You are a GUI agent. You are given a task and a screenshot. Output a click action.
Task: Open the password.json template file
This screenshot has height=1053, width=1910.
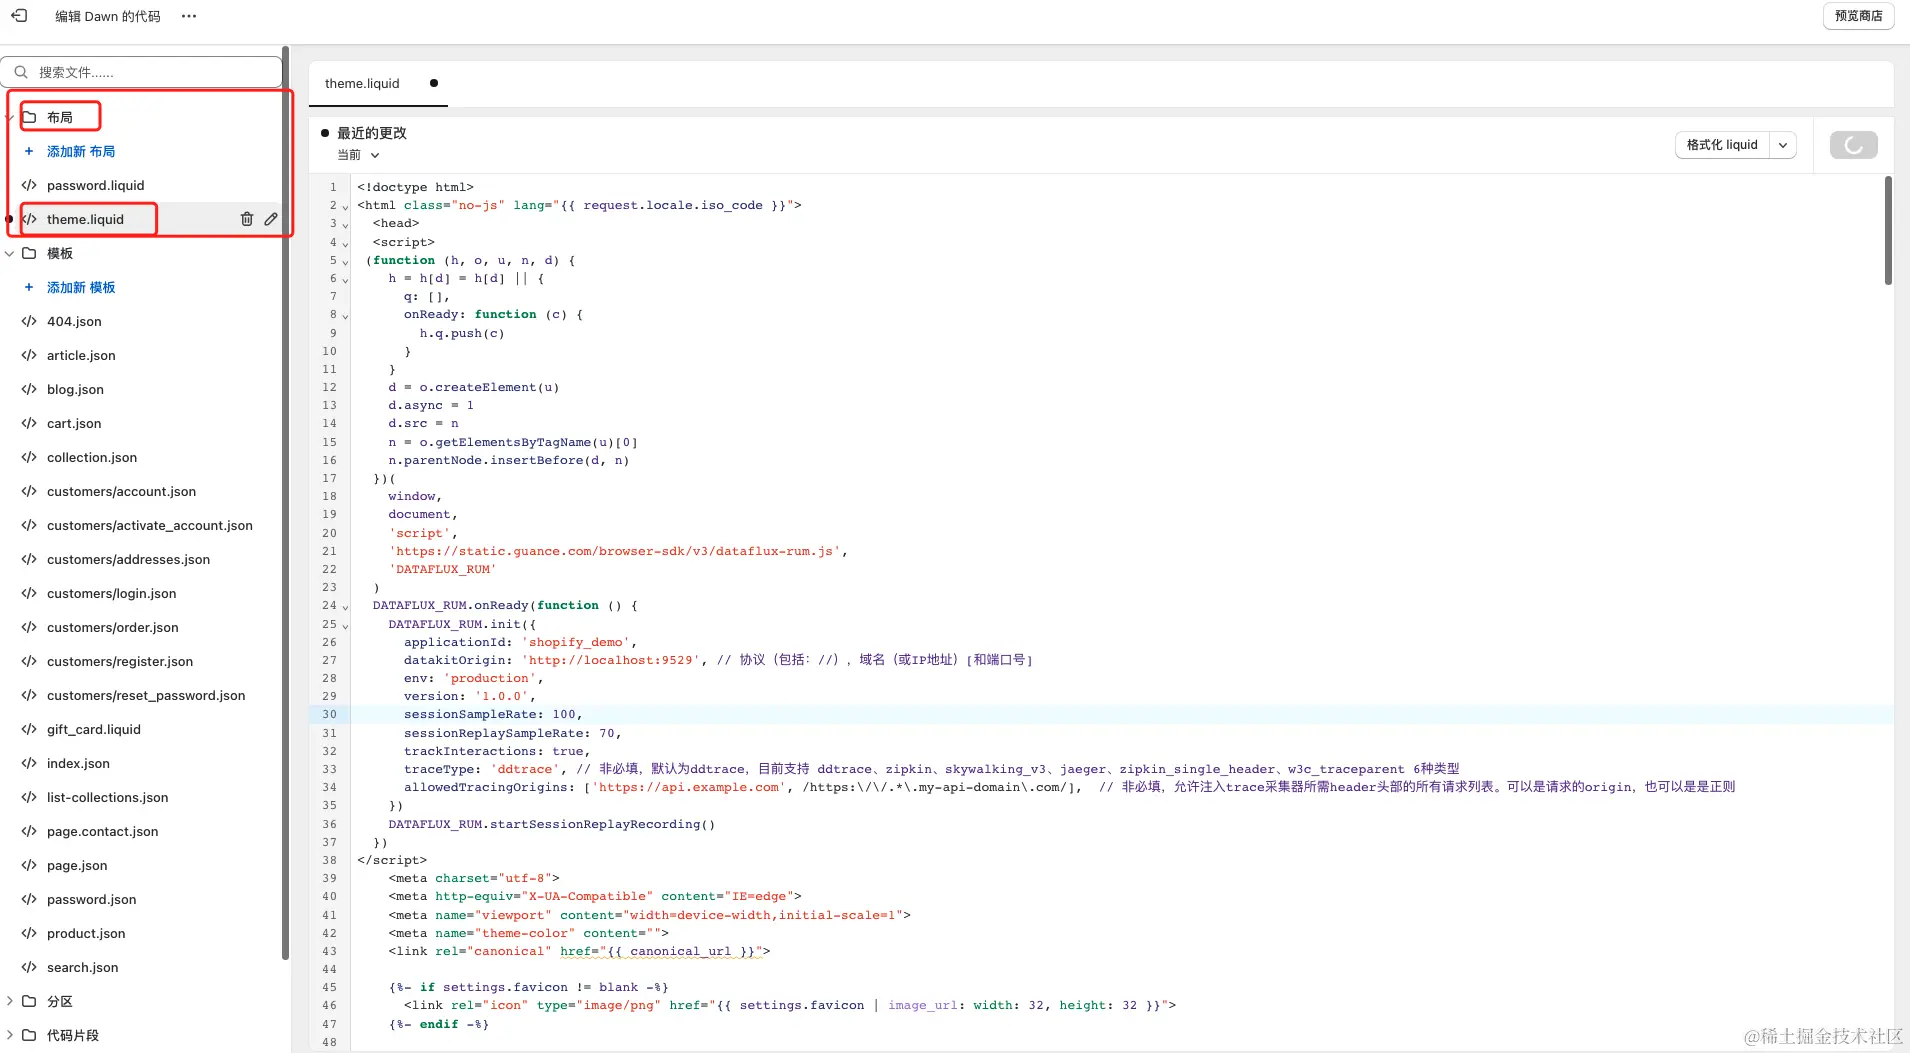coord(91,900)
